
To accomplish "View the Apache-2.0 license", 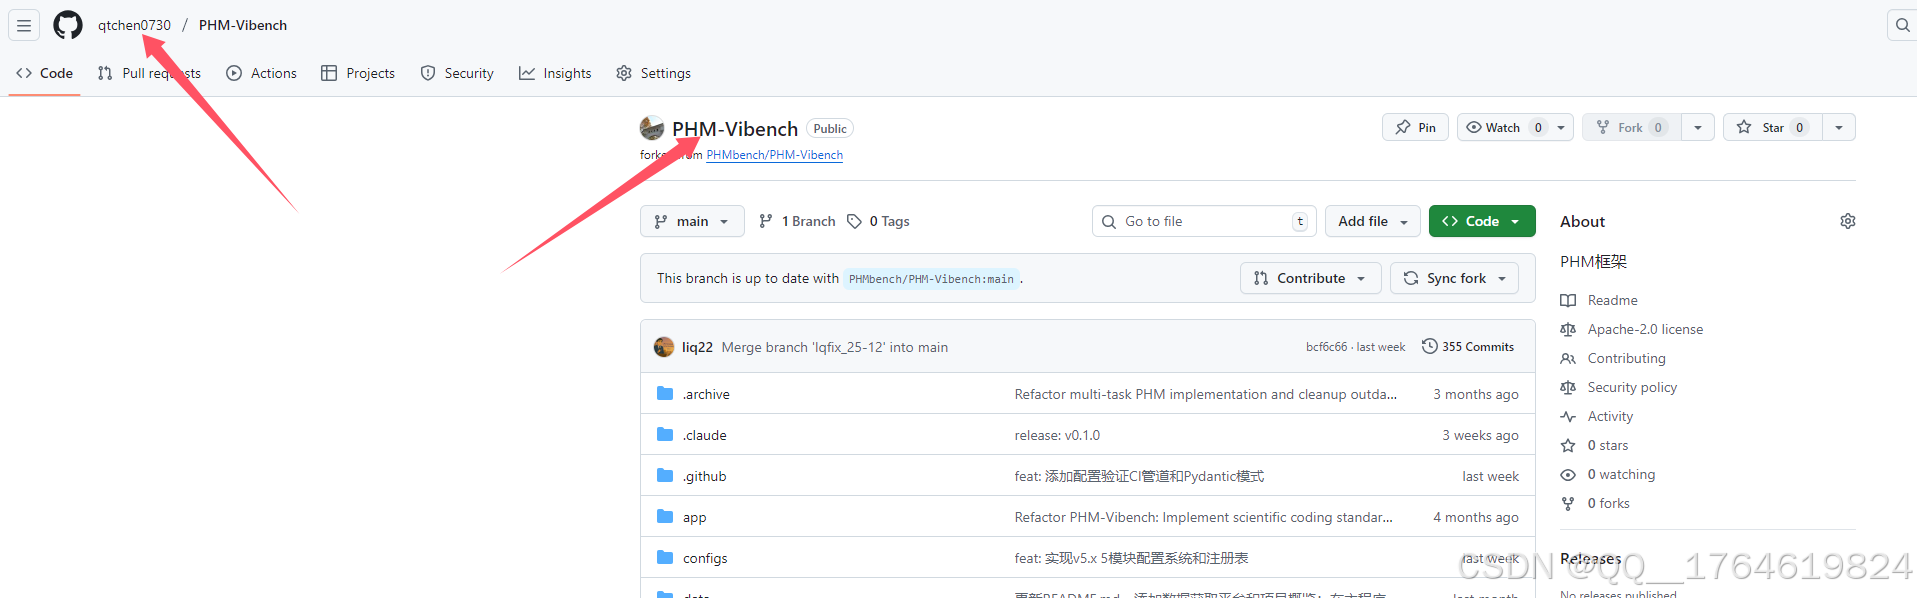I will (x=1632, y=329).
